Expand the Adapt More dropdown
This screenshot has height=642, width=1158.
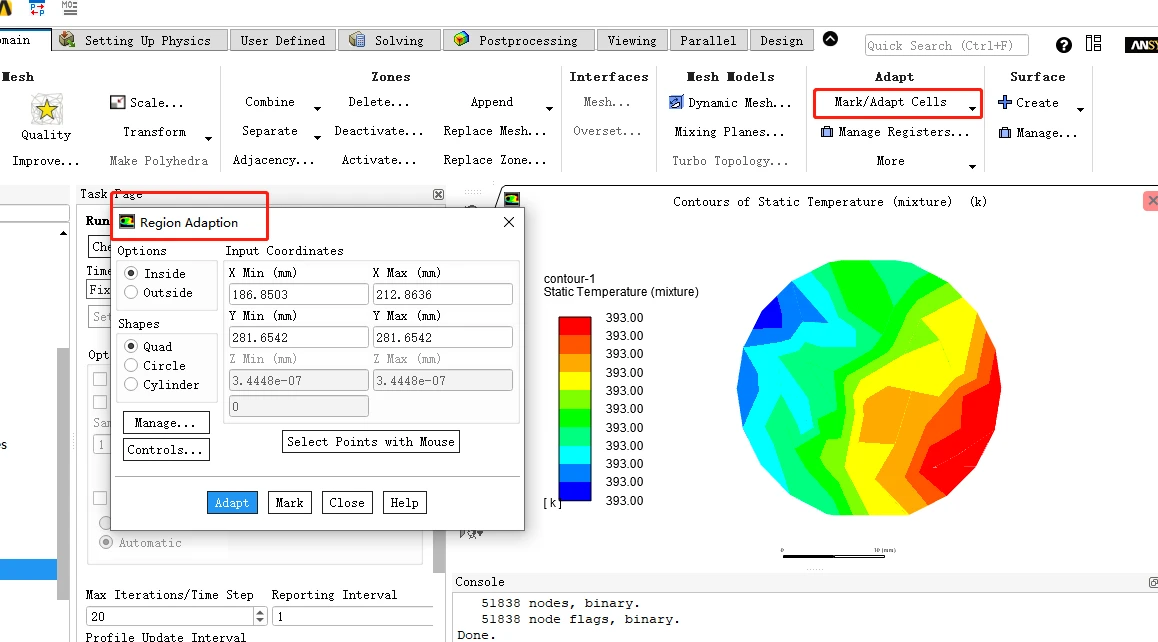point(973,167)
